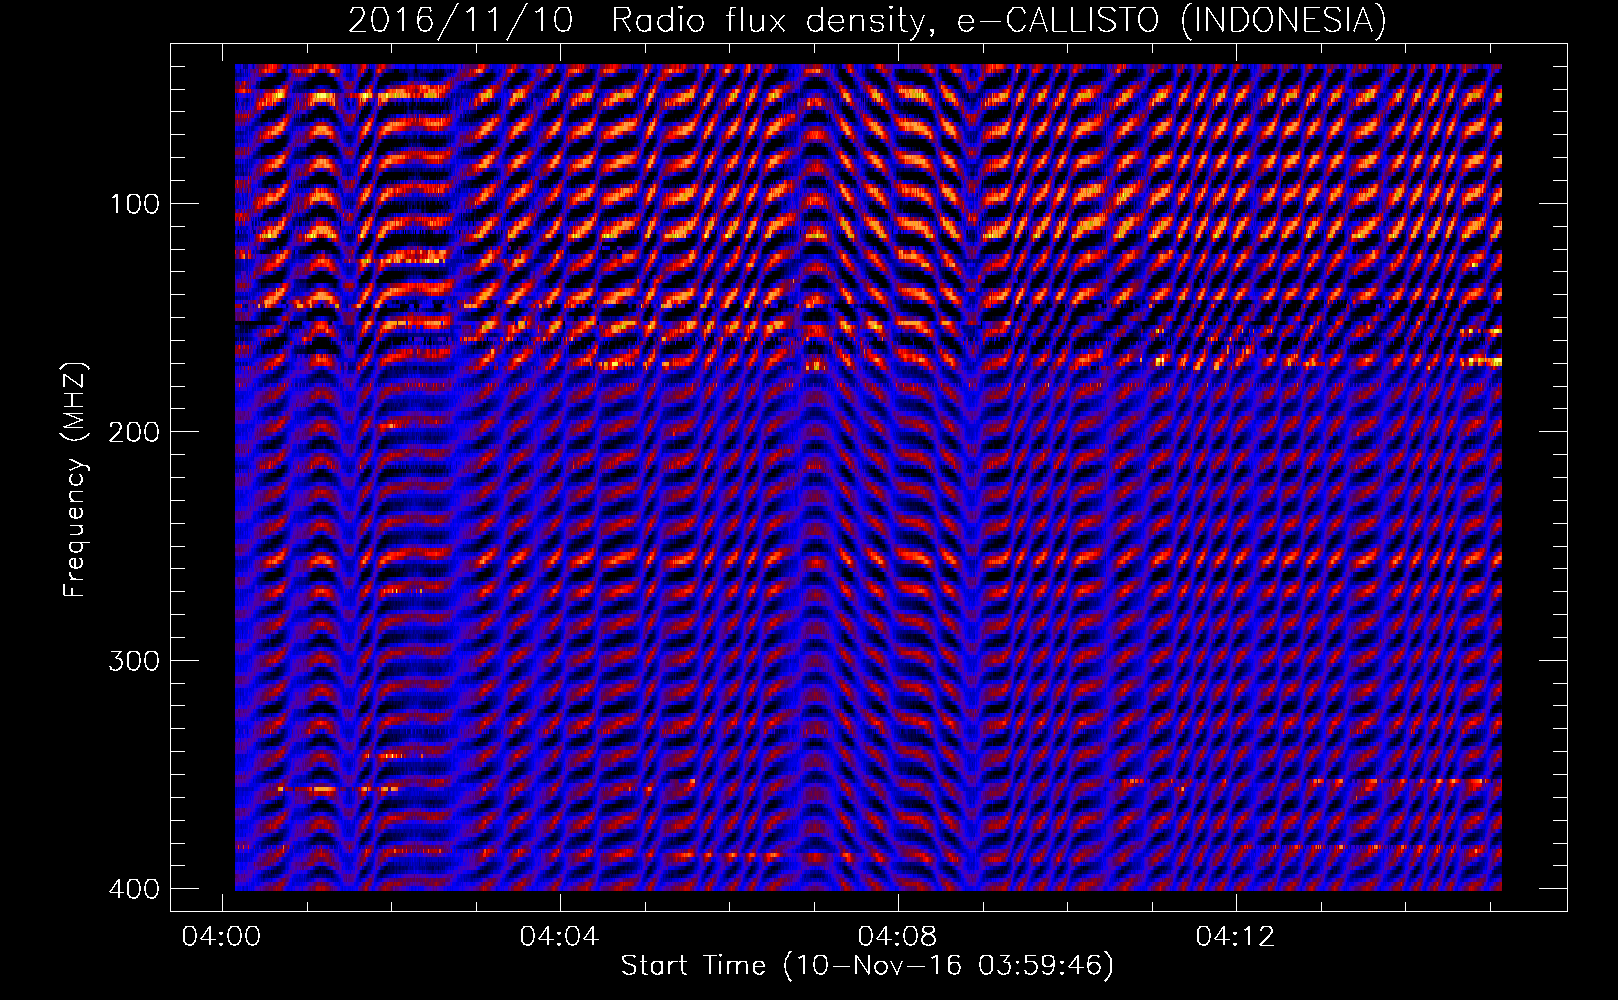Click the 04:04 time axis label
Screen dimensions: 1618x1000
[x=559, y=937]
